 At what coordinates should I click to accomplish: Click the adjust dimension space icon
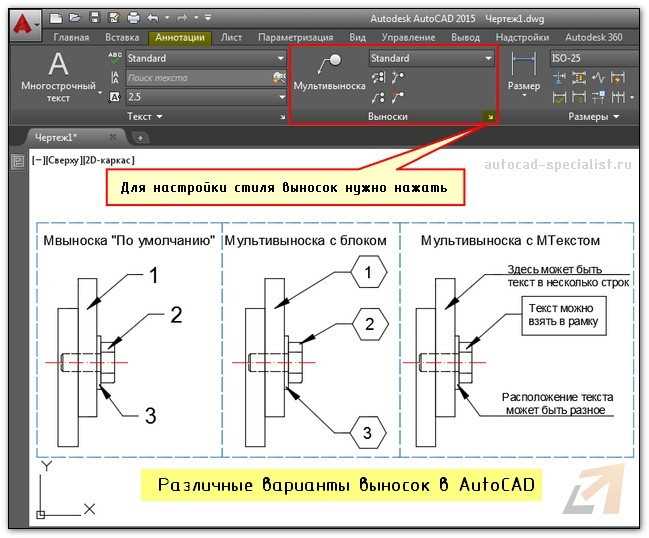pos(579,77)
